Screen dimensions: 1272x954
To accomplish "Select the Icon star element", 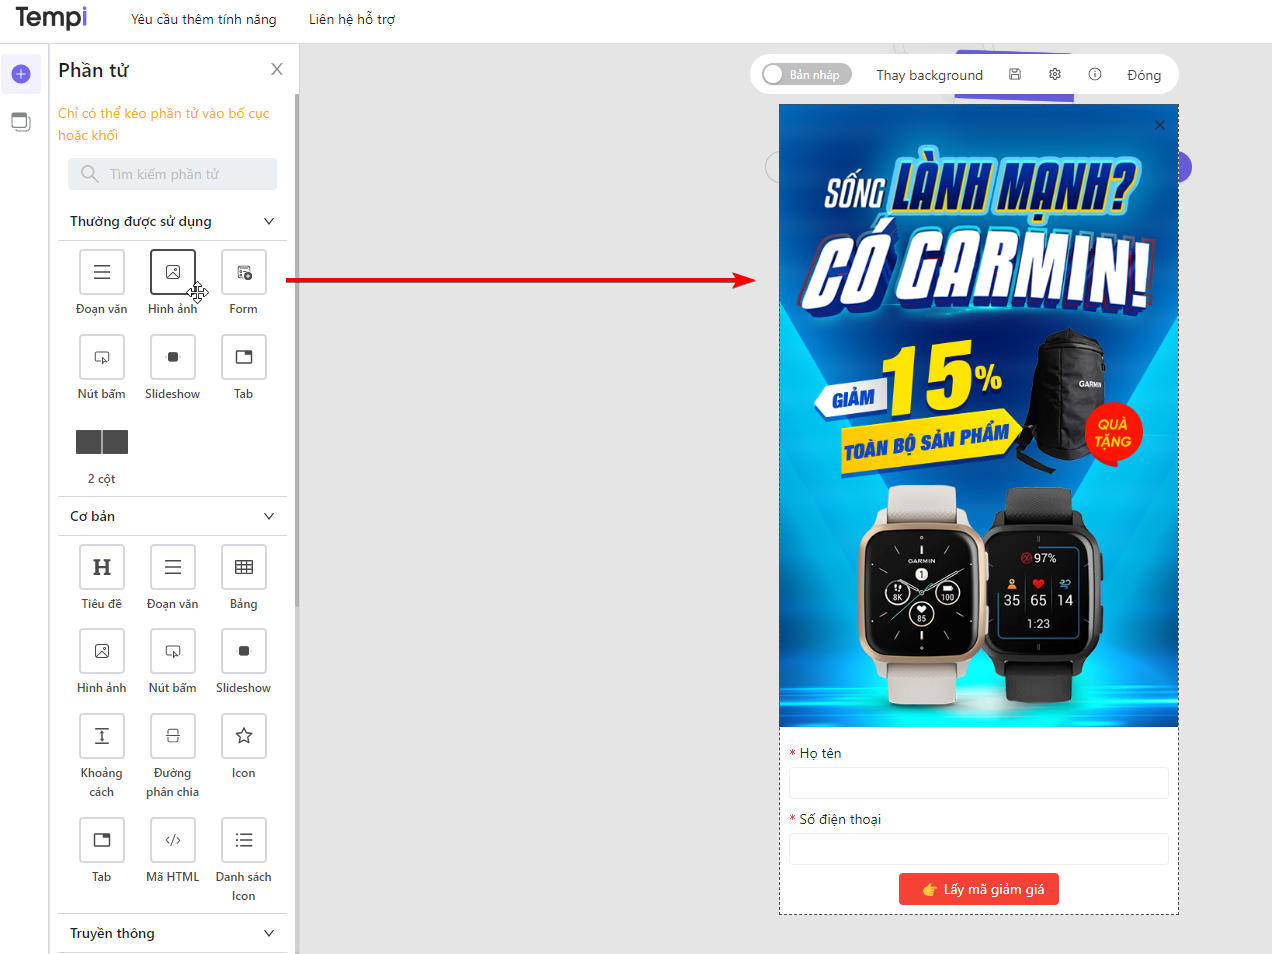I will (x=244, y=736).
